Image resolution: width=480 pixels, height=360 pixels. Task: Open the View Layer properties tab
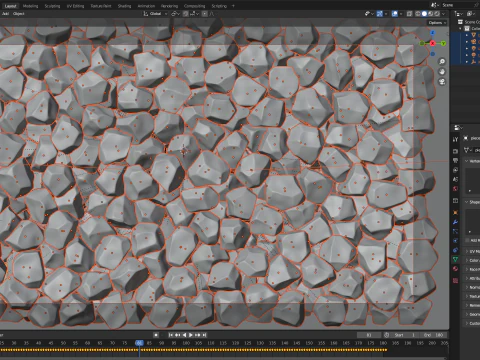(x=455, y=170)
